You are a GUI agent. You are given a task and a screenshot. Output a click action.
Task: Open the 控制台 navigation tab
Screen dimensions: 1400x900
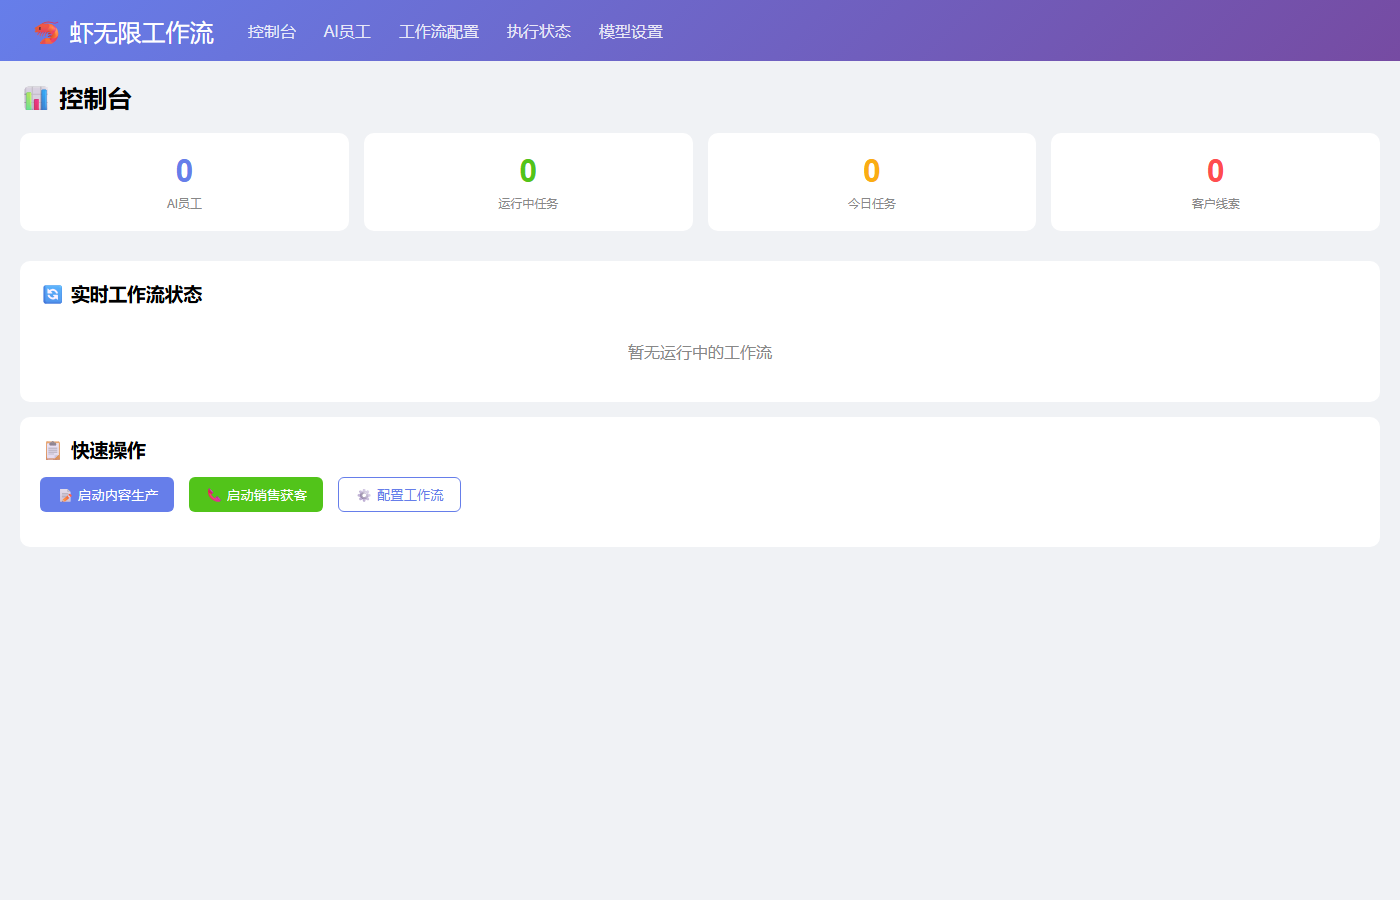272,32
